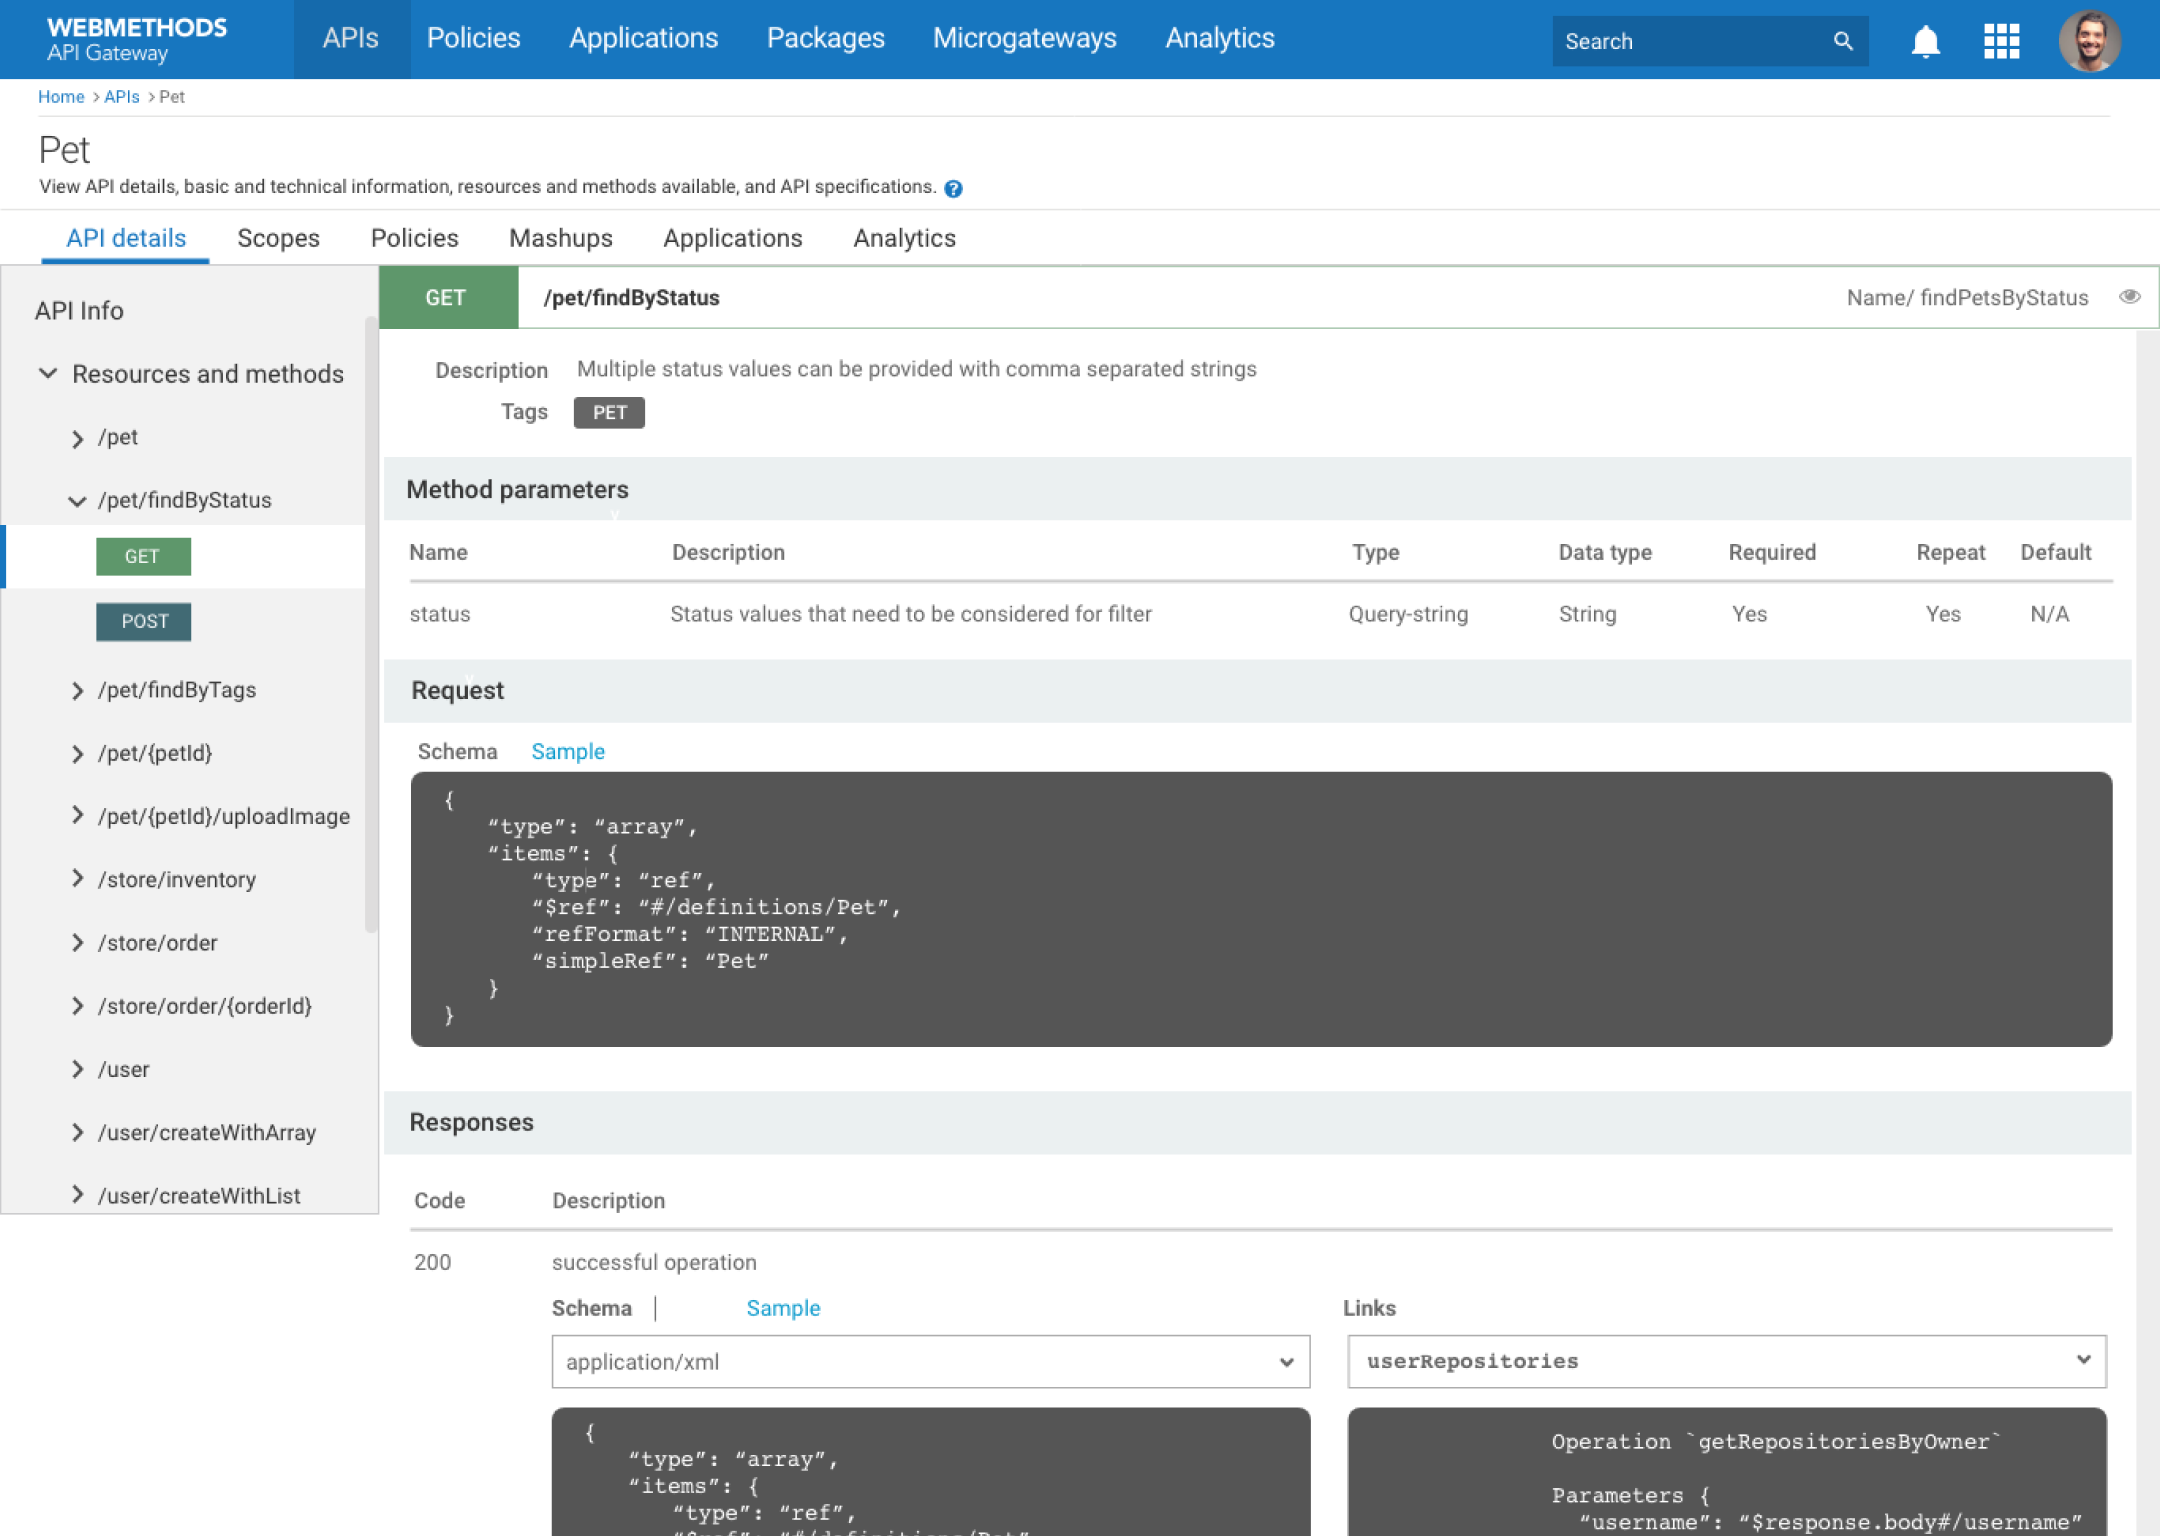Expand the /user resource

click(77, 1069)
